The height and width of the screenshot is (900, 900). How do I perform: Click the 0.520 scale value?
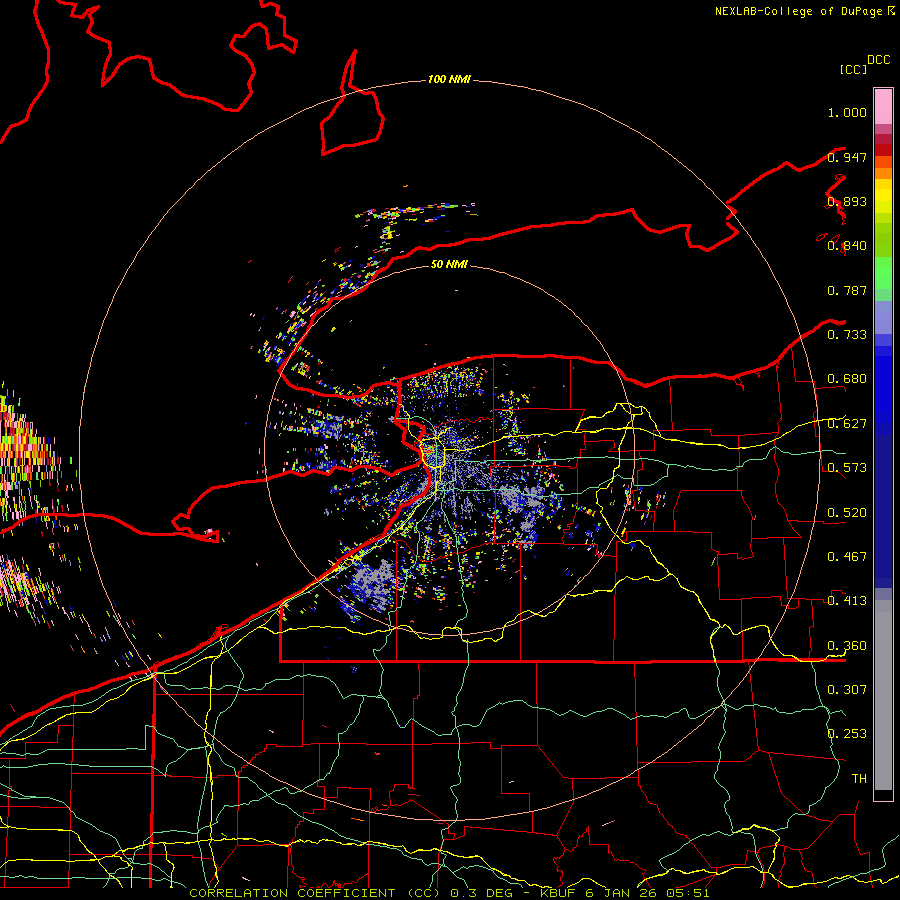pos(847,513)
